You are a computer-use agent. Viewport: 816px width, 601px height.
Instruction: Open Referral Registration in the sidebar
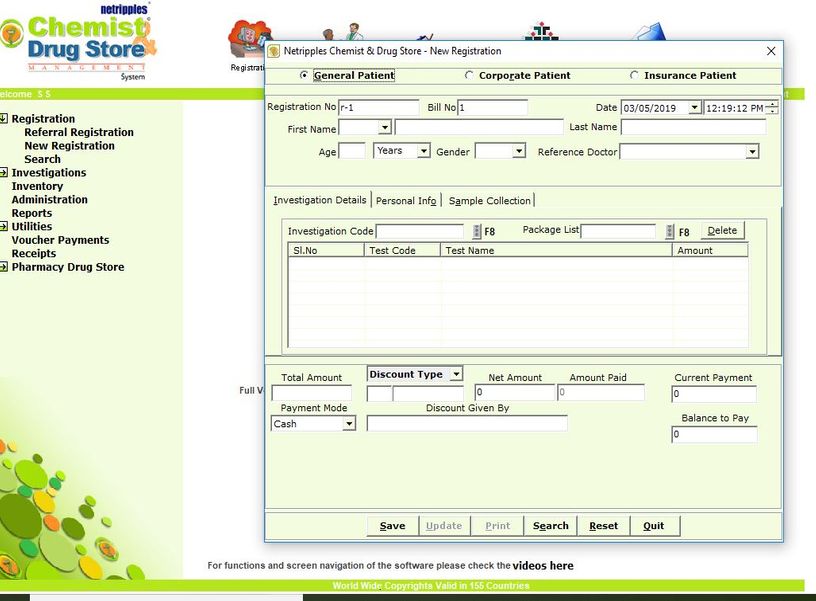(79, 132)
